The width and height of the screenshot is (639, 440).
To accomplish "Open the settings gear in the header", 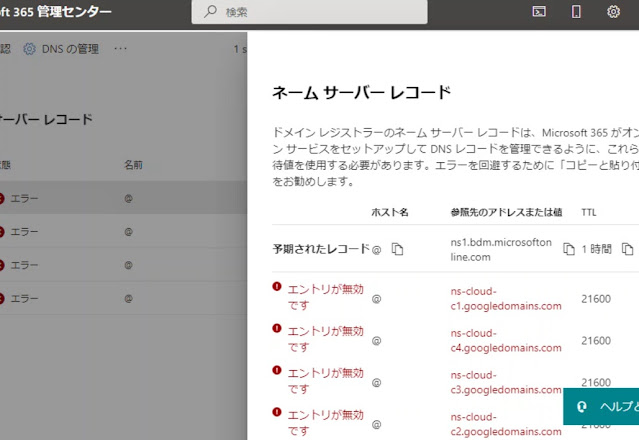I will [613, 11].
